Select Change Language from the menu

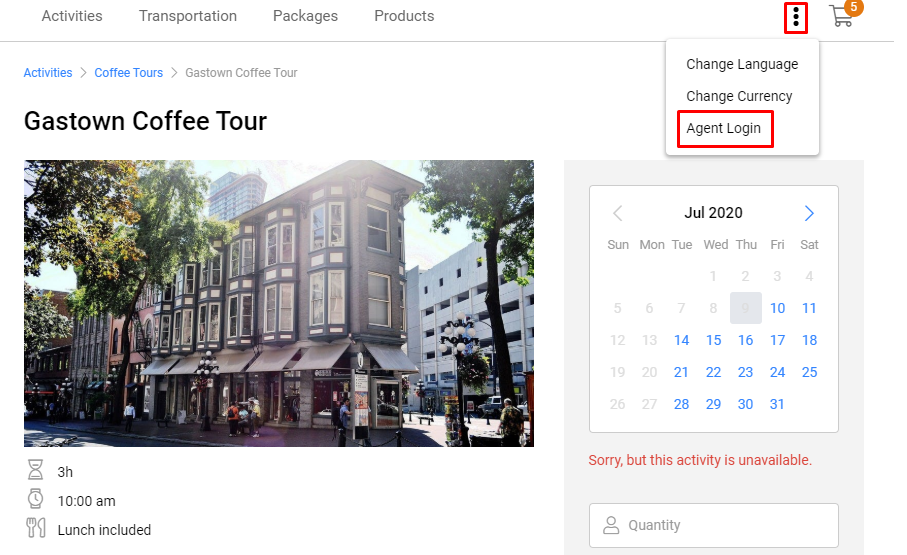[x=742, y=64]
